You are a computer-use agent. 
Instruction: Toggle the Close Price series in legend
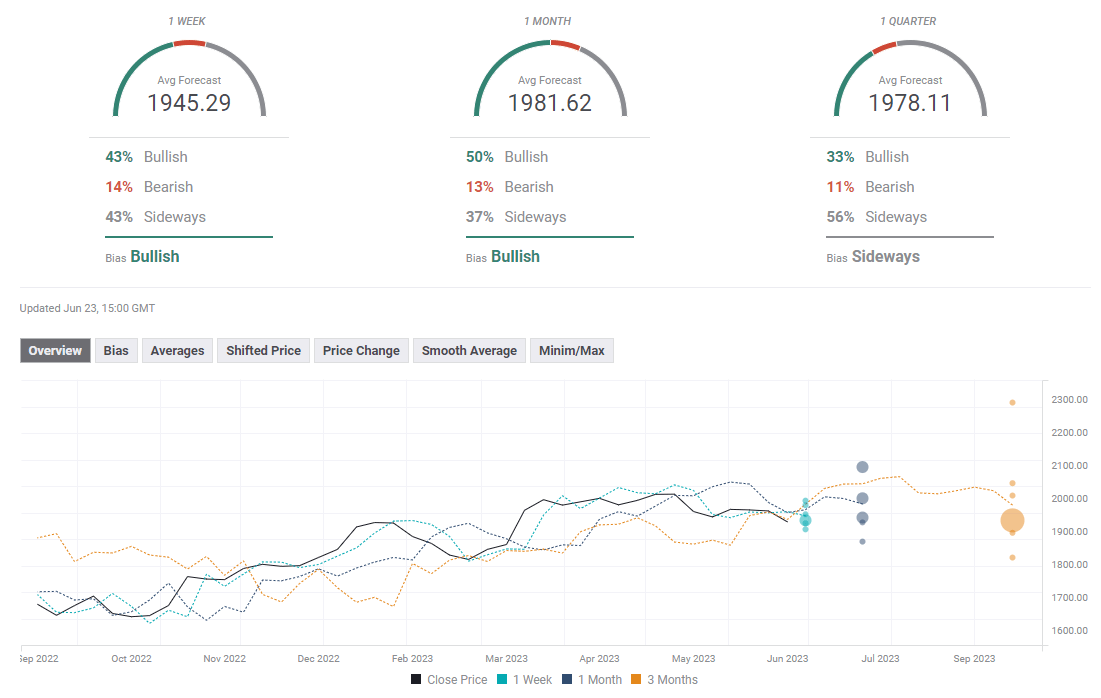pos(449,680)
